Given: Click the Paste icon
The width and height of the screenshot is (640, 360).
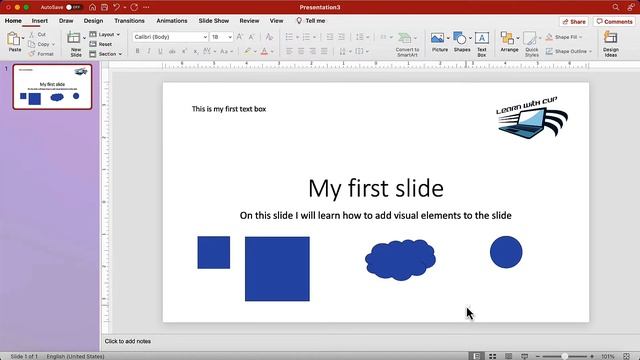Looking at the screenshot, I should click(x=13, y=39).
